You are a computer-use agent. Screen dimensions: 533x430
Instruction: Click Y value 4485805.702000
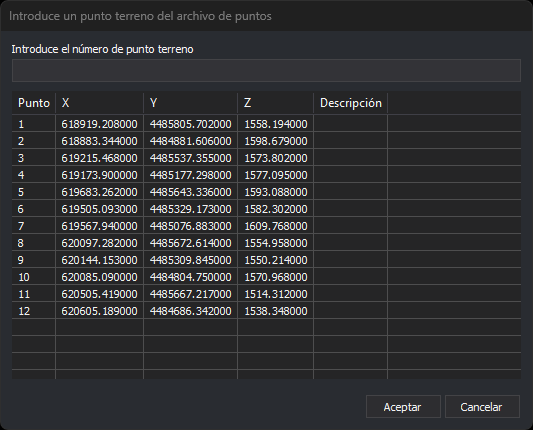[191, 124]
